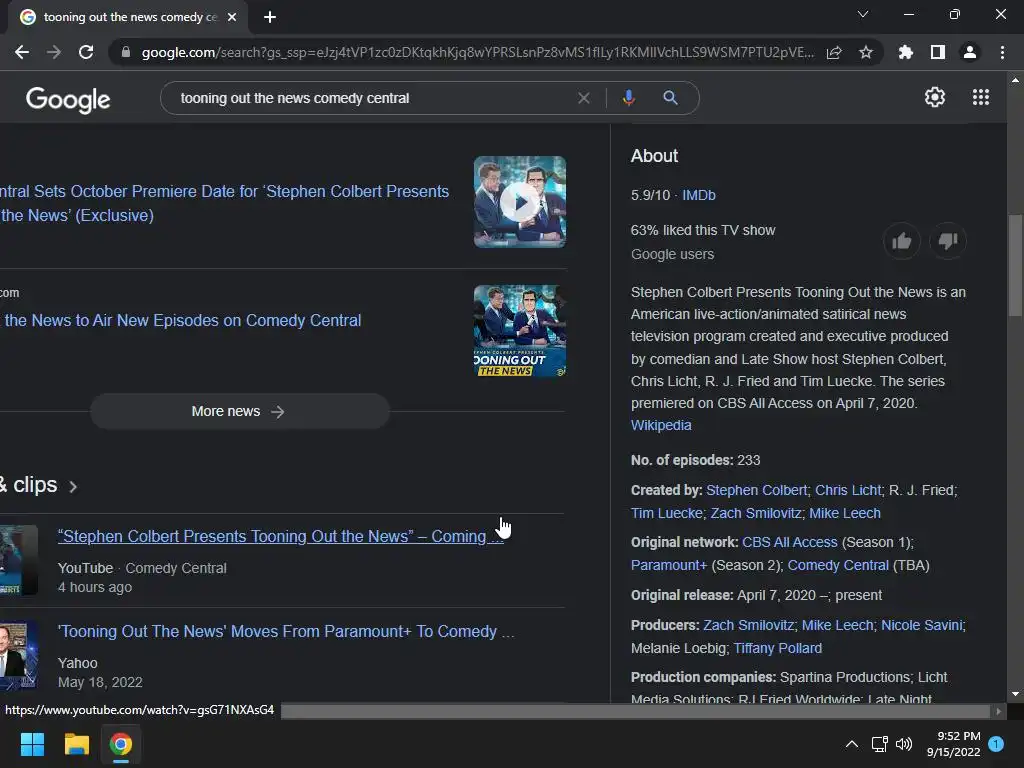Image resolution: width=1024 pixels, height=768 pixels.
Task: Open the Chrome profile avatar
Action: click(970, 52)
